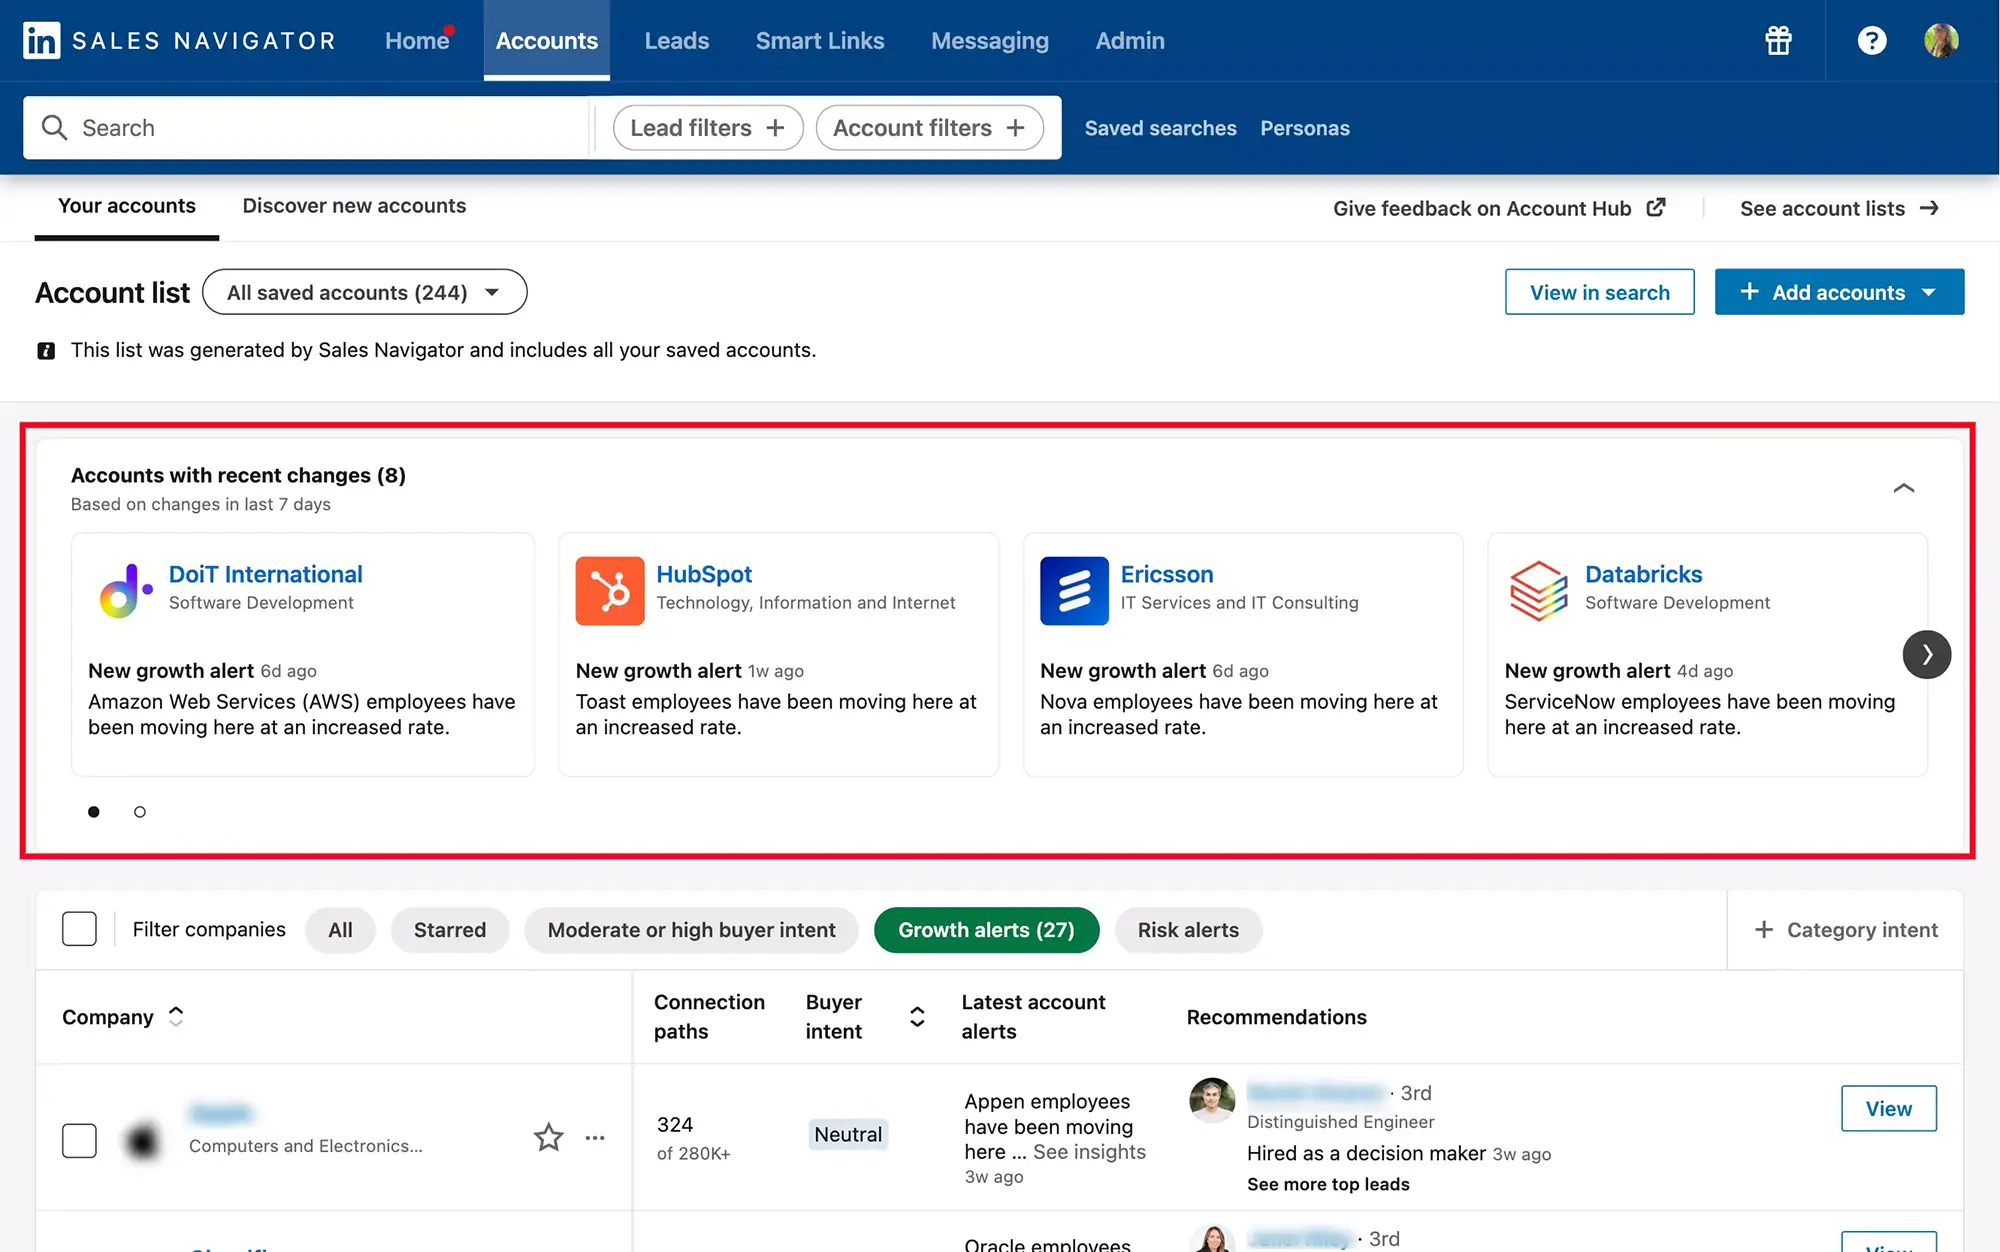
Task: Click the View in search button
Action: click(x=1599, y=291)
